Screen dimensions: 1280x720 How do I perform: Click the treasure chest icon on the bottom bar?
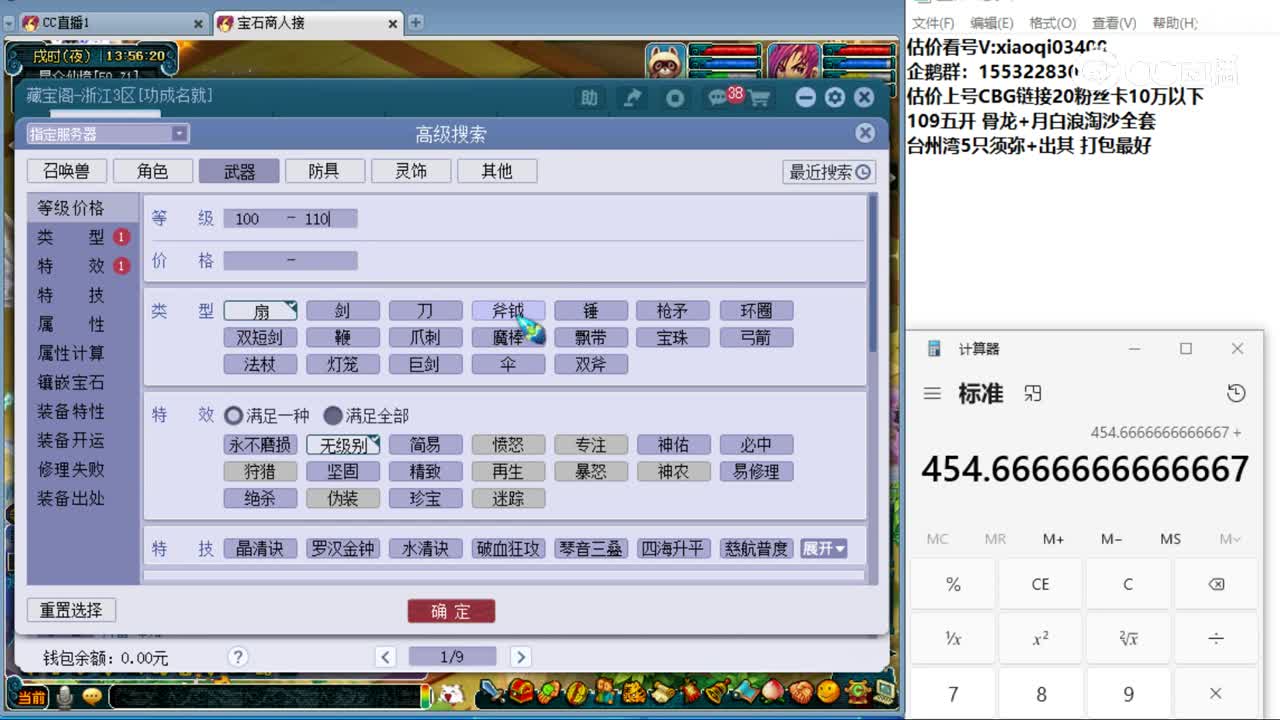coord(519,694)
